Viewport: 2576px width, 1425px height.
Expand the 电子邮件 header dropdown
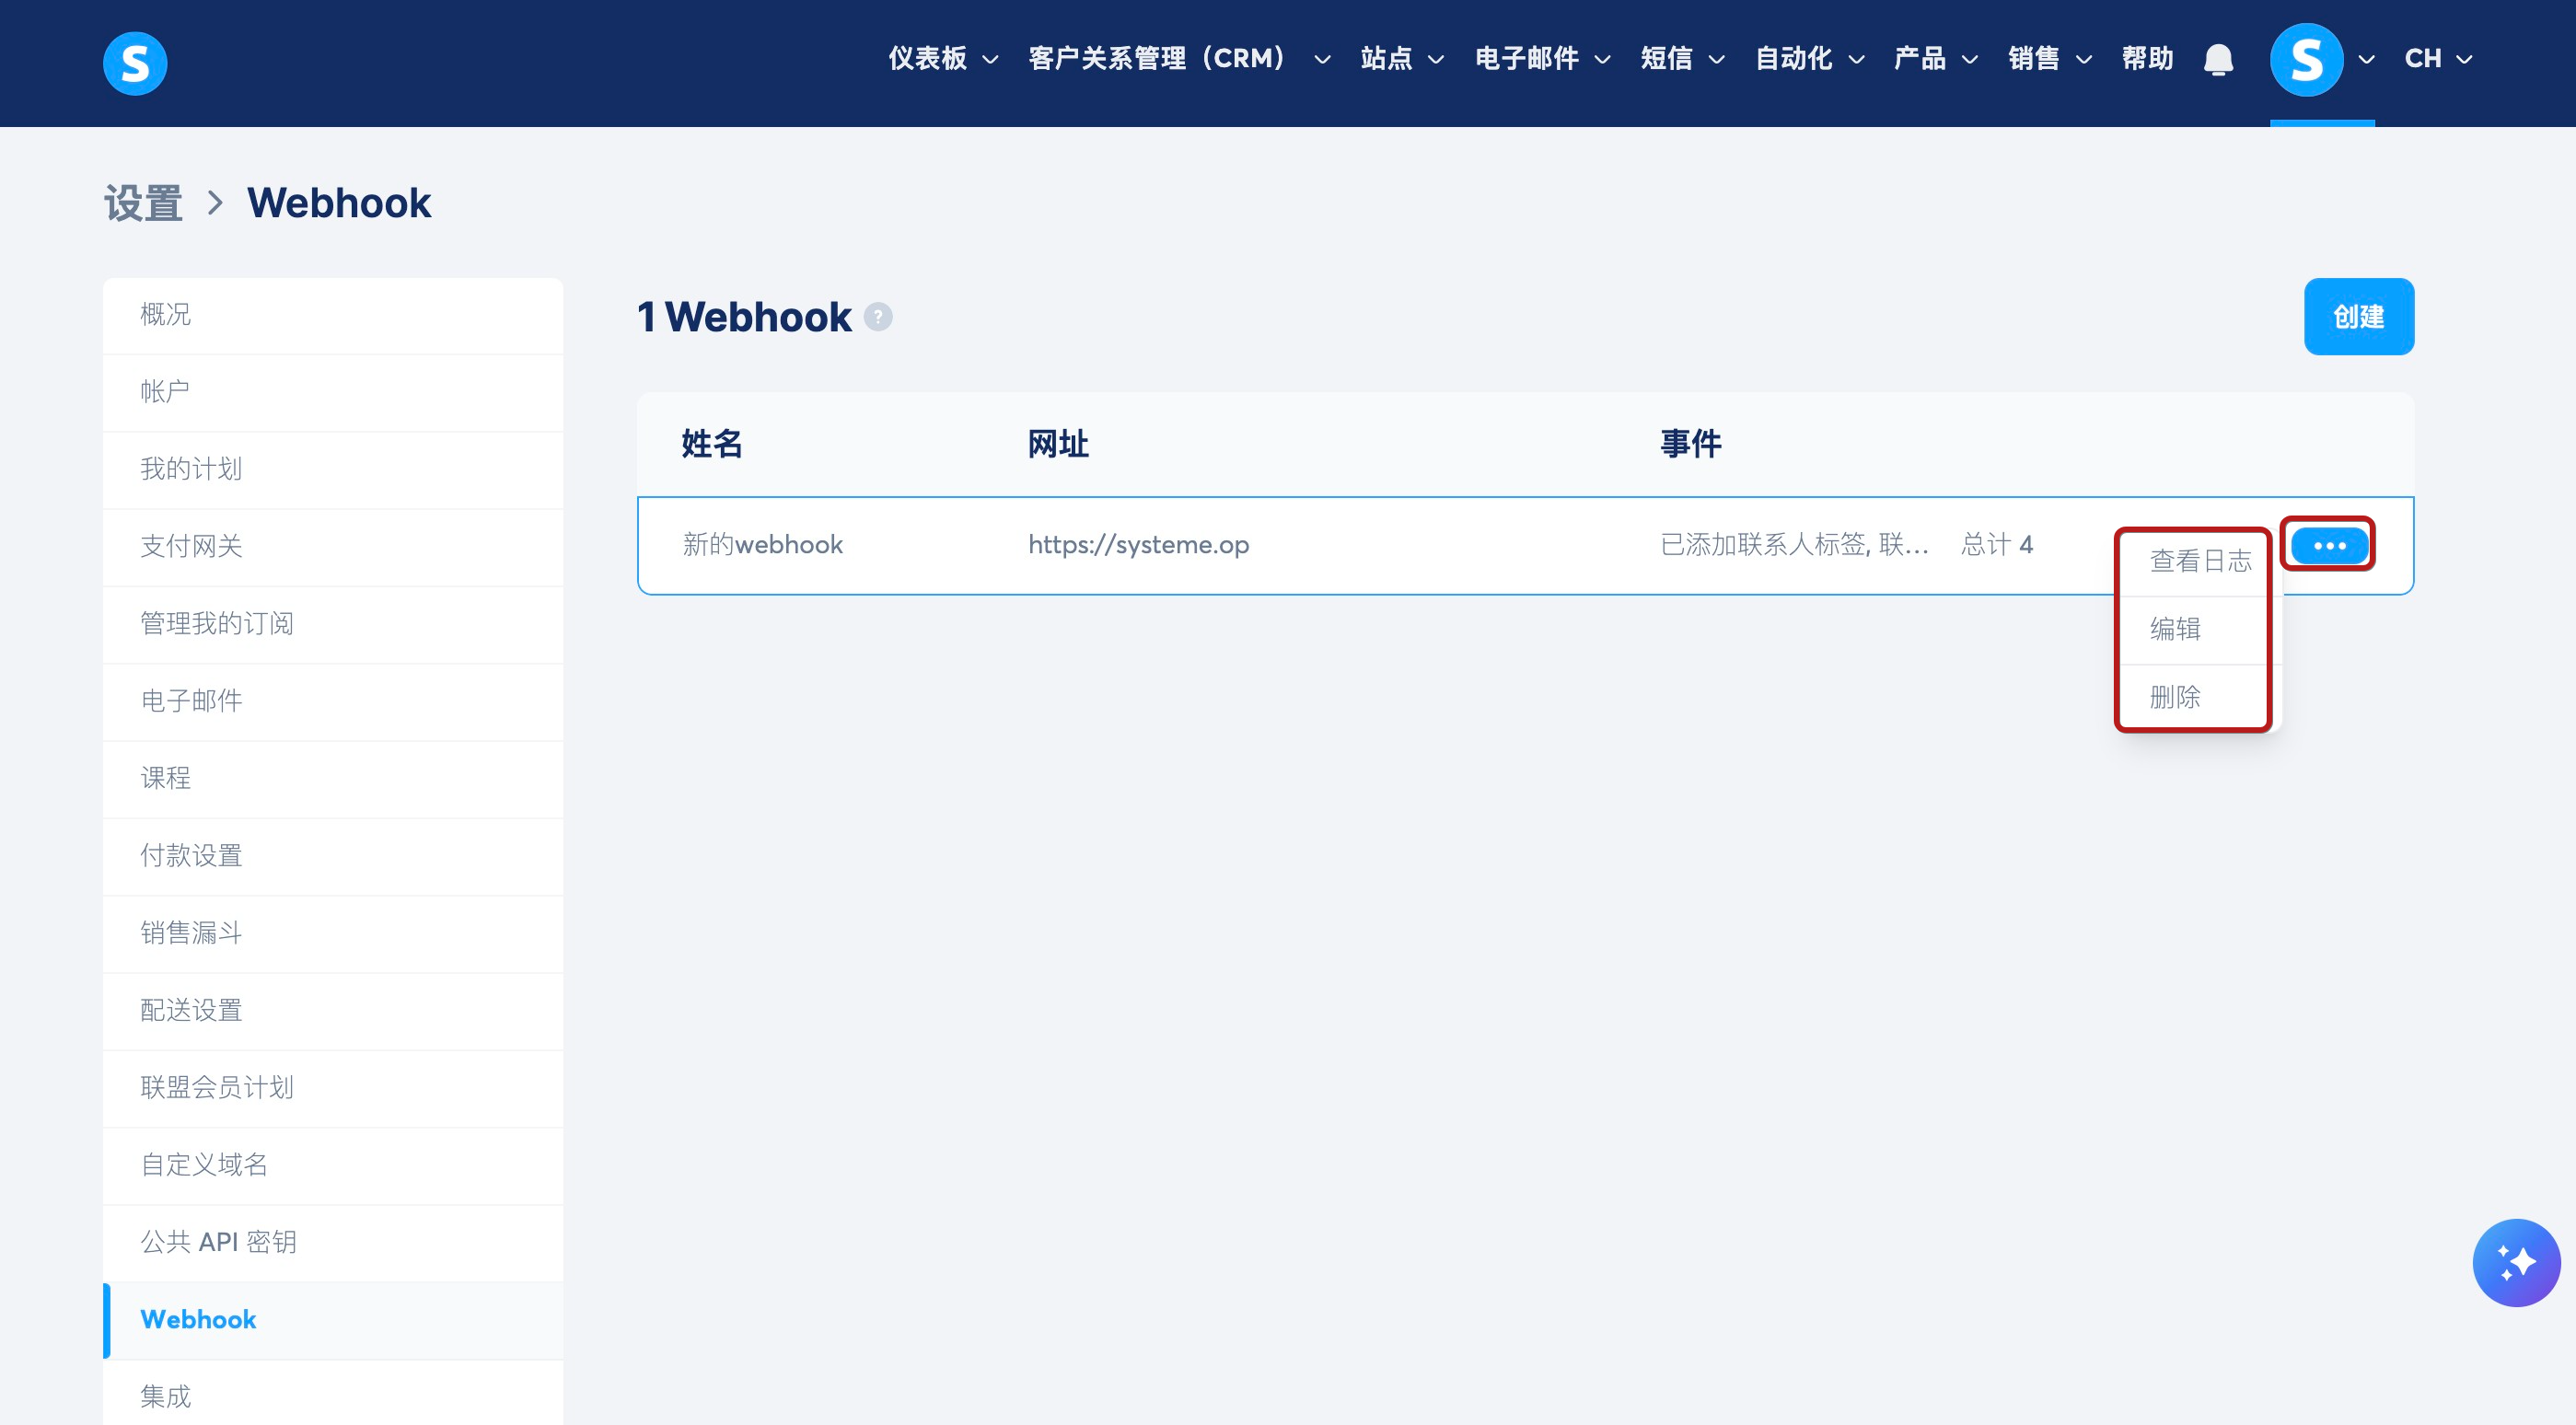[x=1541, y=59]
